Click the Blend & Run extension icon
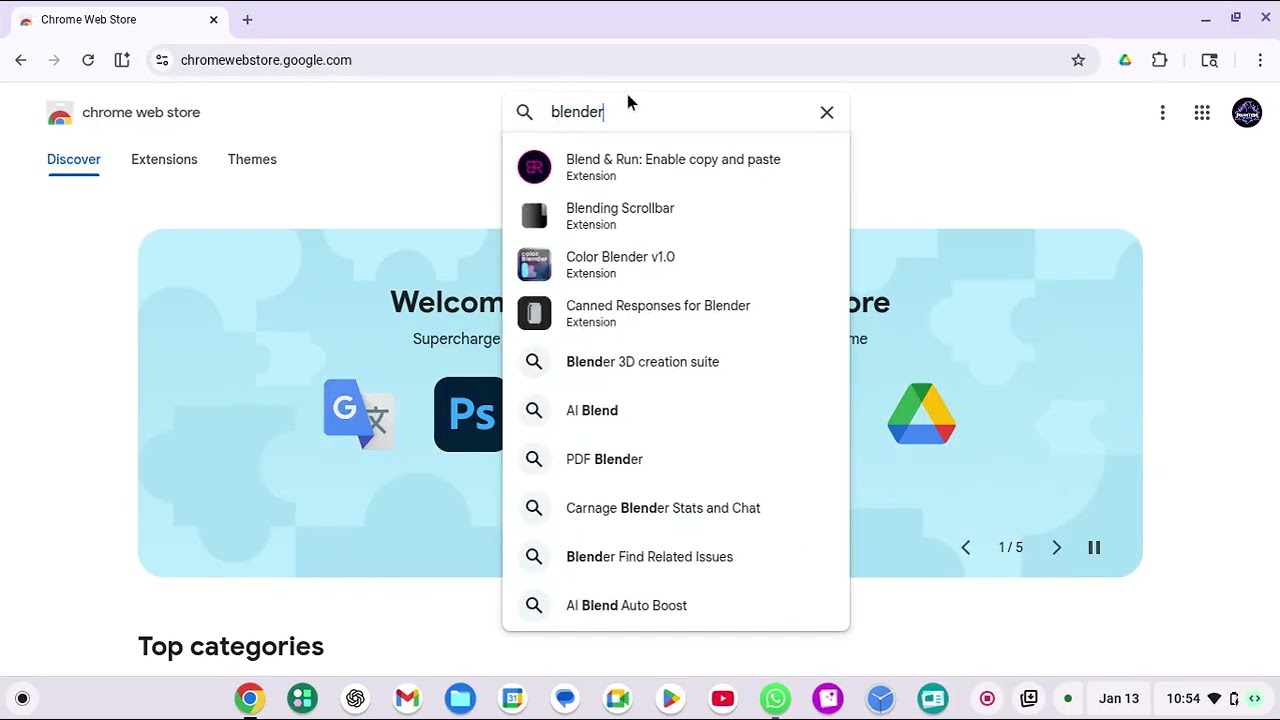This screenshot has width=1280, height=720. (534, 167)
